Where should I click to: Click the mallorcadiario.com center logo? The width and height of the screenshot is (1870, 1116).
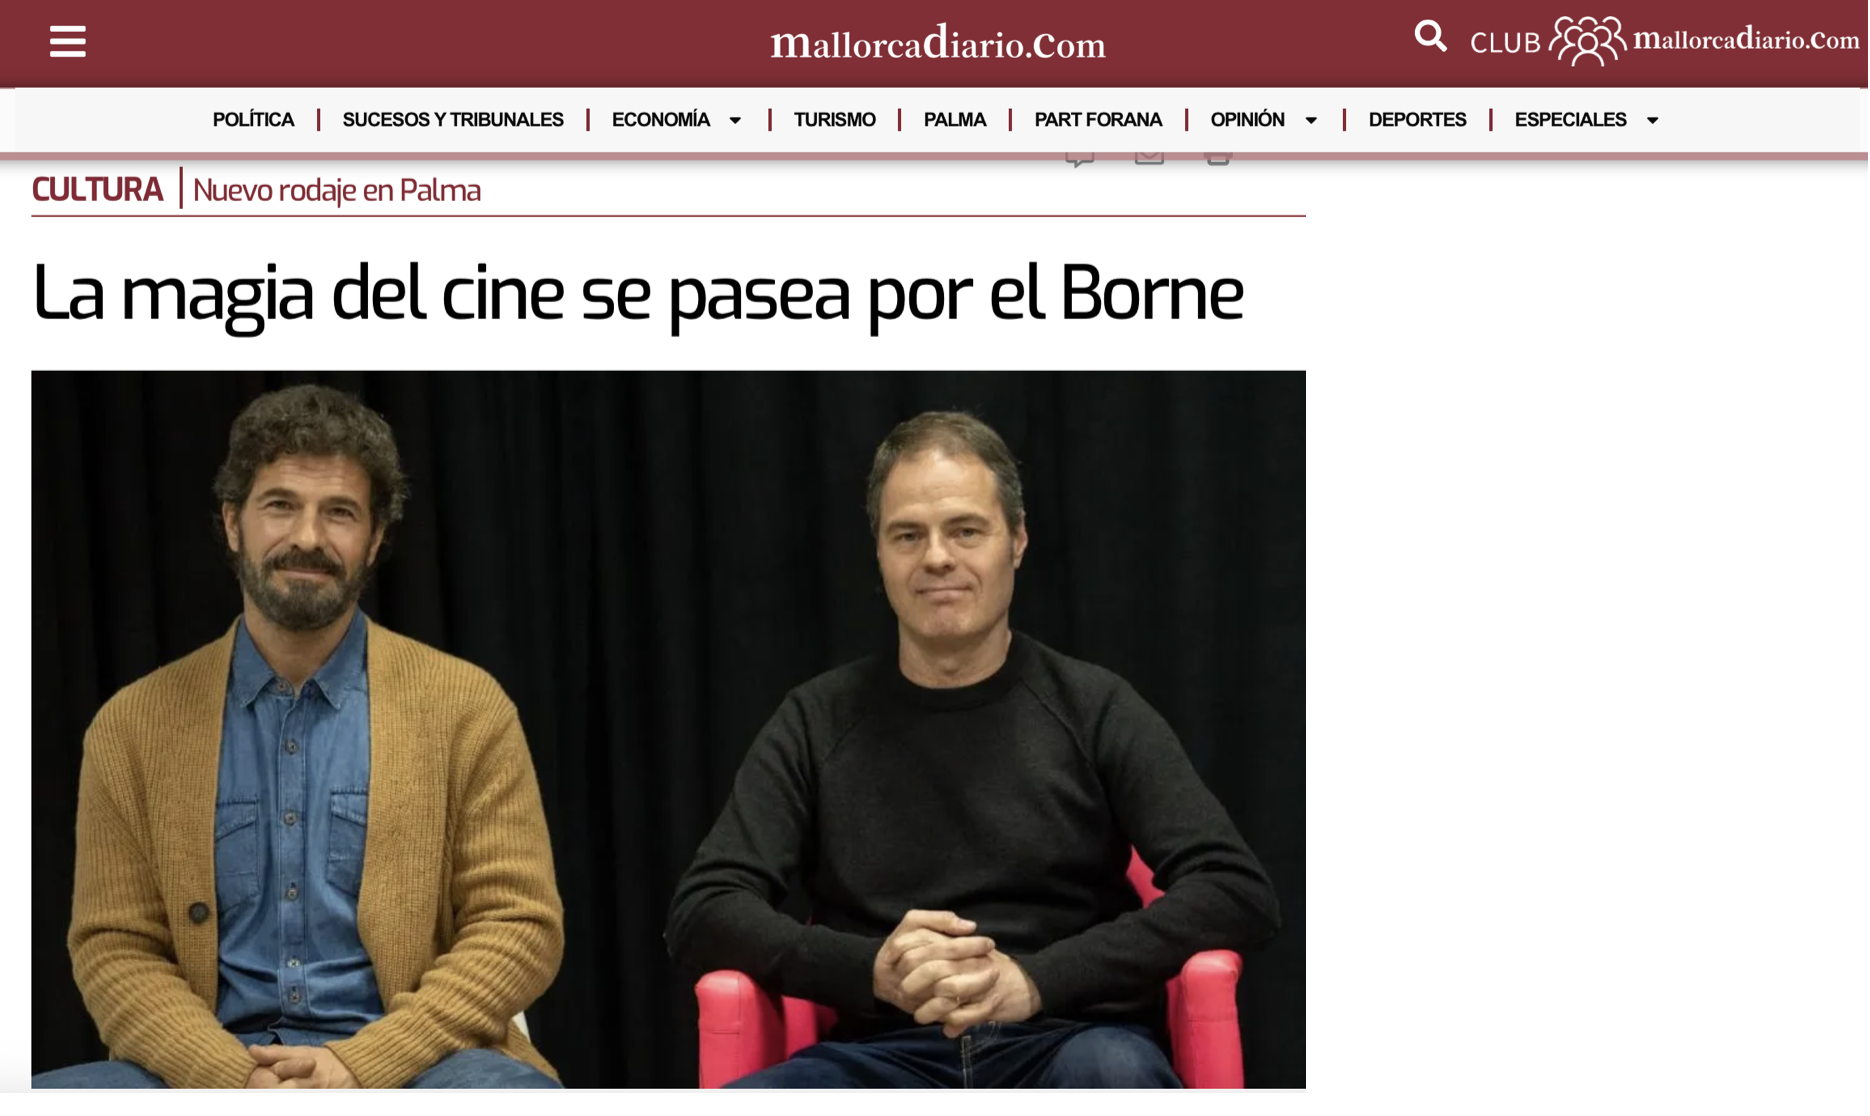click(x=937, y=43)
